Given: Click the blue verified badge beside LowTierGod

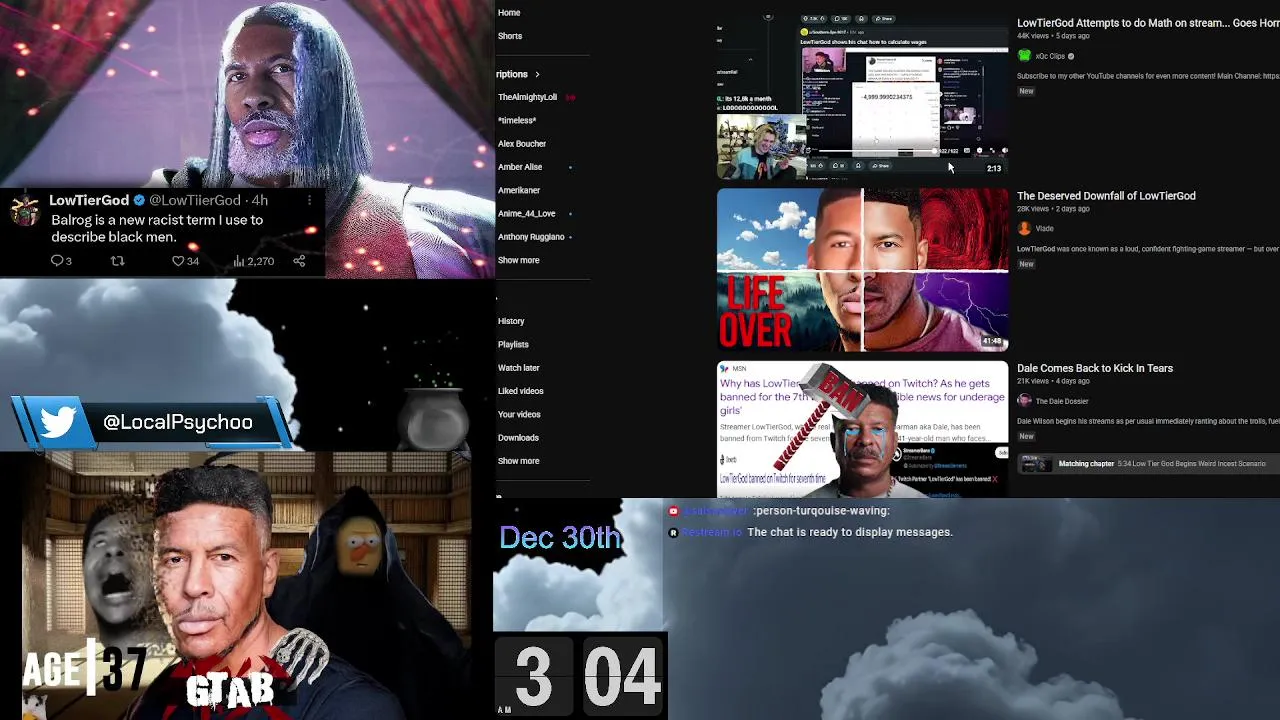Looking at the screenshot, I should (x=139, y=200).
